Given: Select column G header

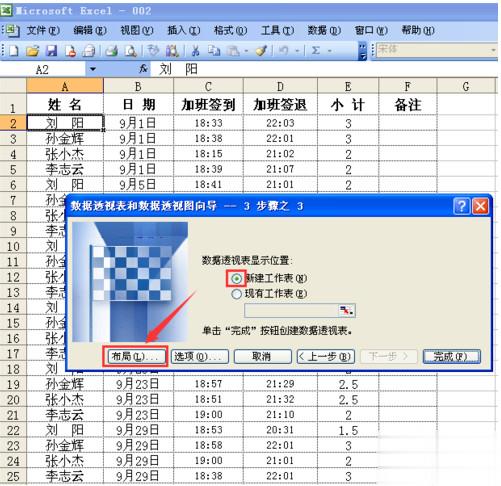Looking at the screenshot, I should (466, 86).
